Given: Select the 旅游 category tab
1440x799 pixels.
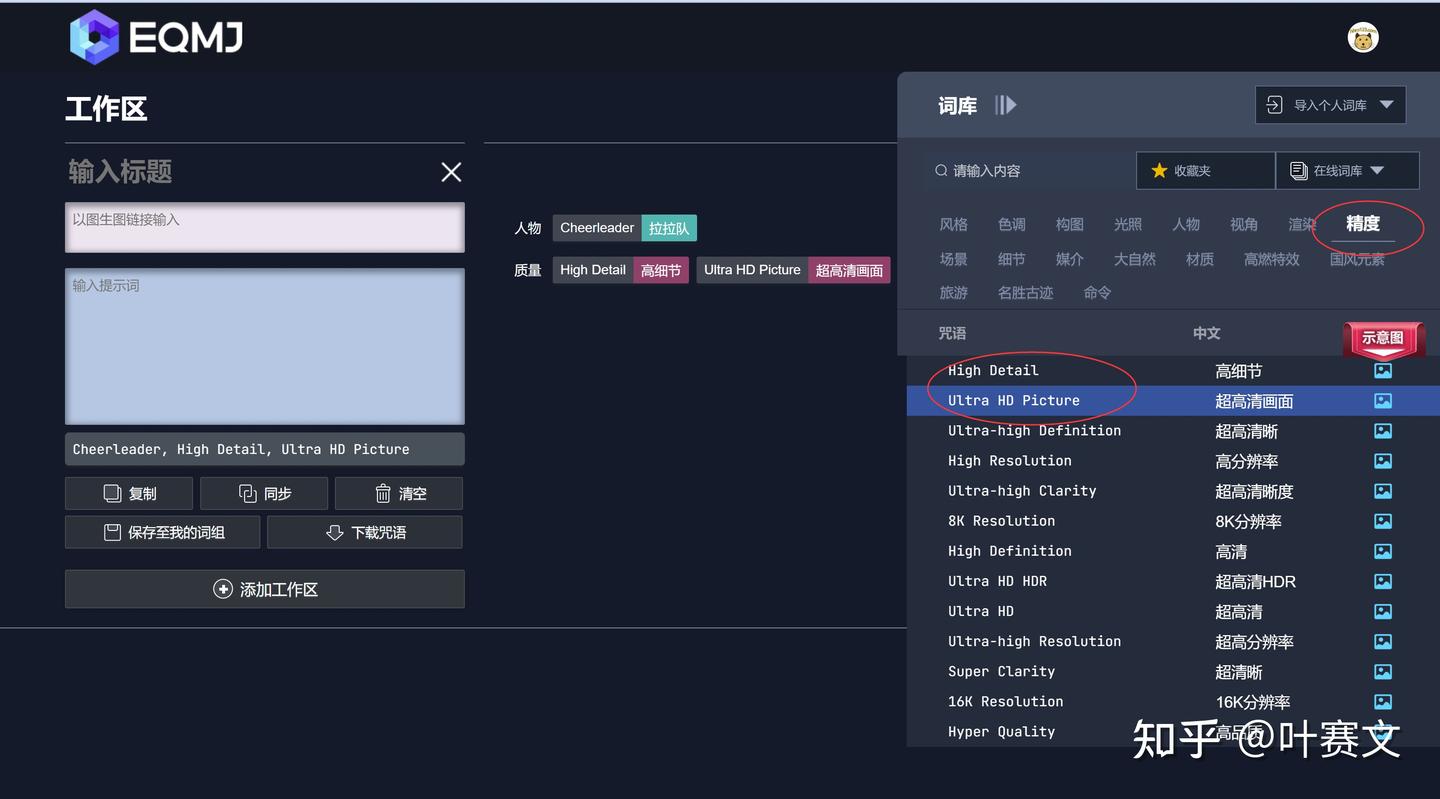Looking at the screenshot, I should point(953,293).
